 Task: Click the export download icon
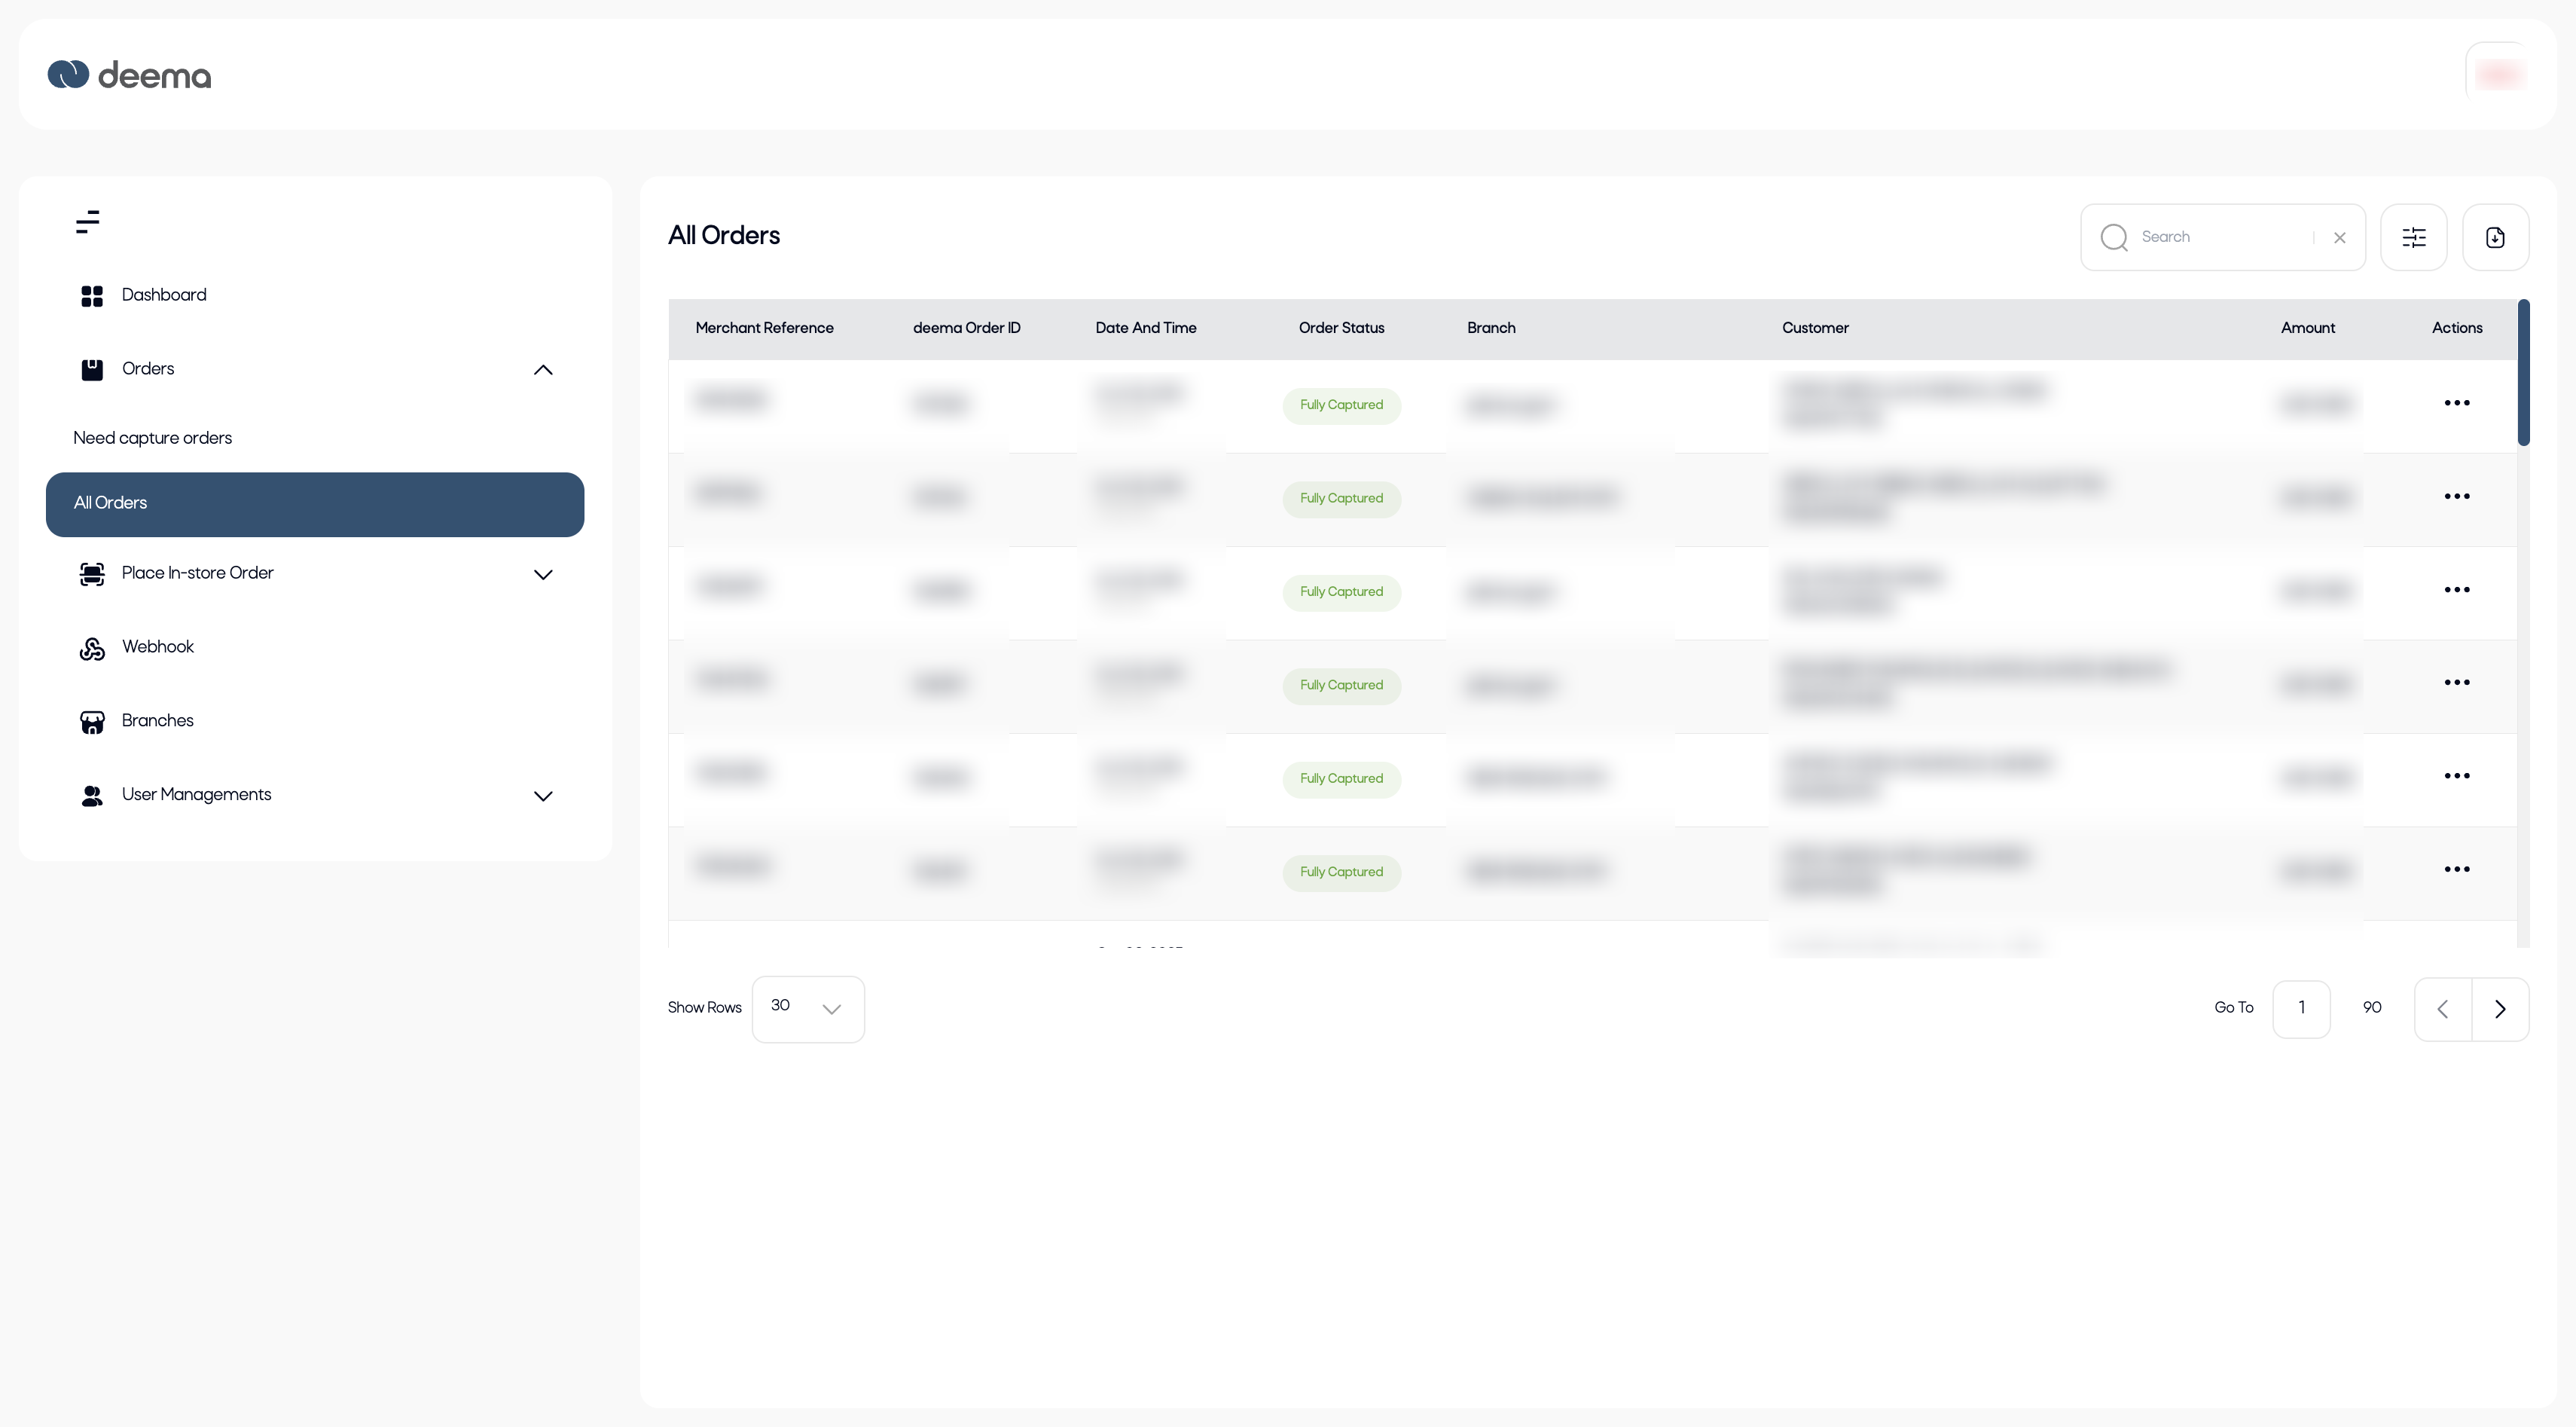[x=2495, y=237]
